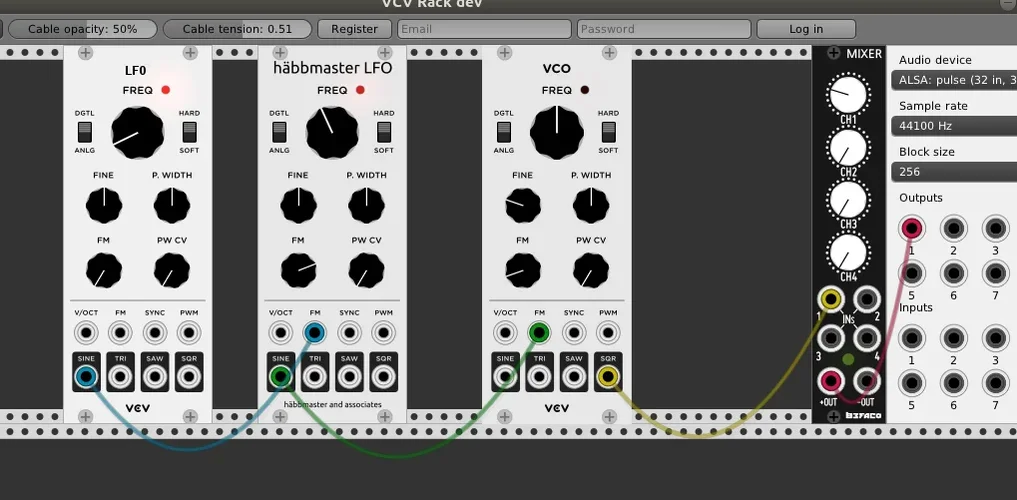Viewport: 1017px width, 500px height.
Task: Click audio Inputs jack 6
Action: [953, 383]
